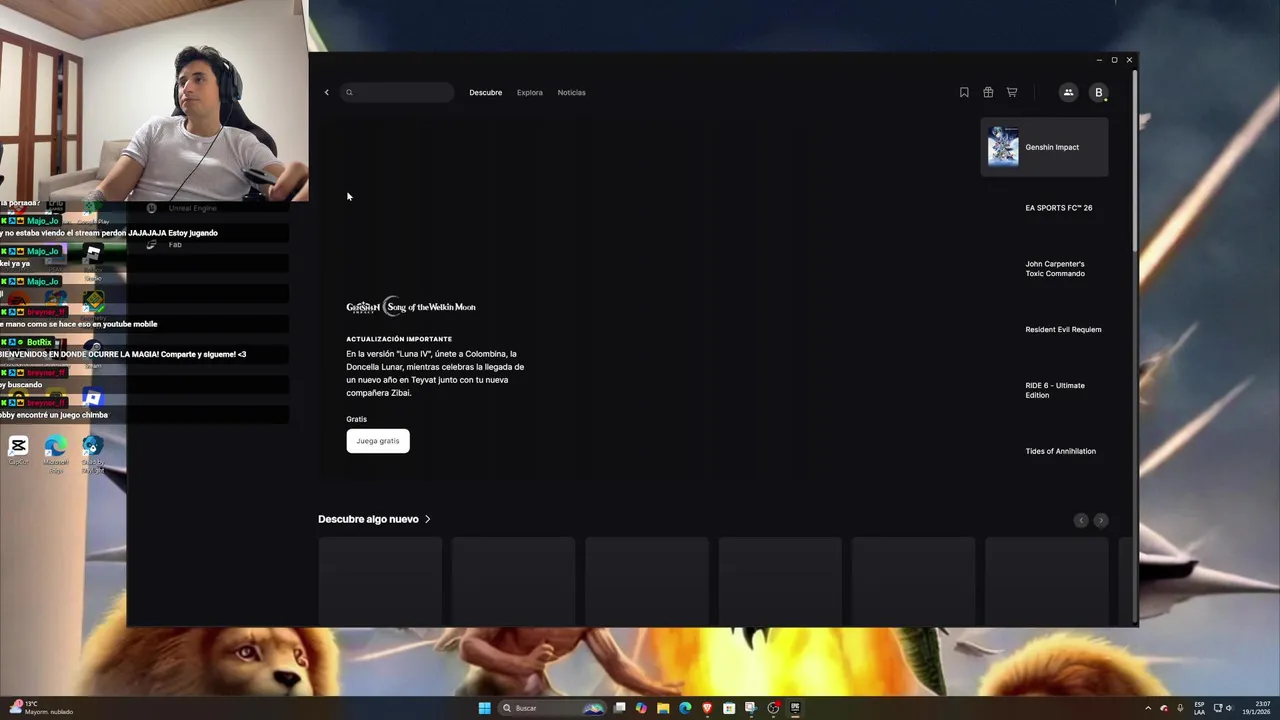Click the Juega gratis button

point(378,441)
